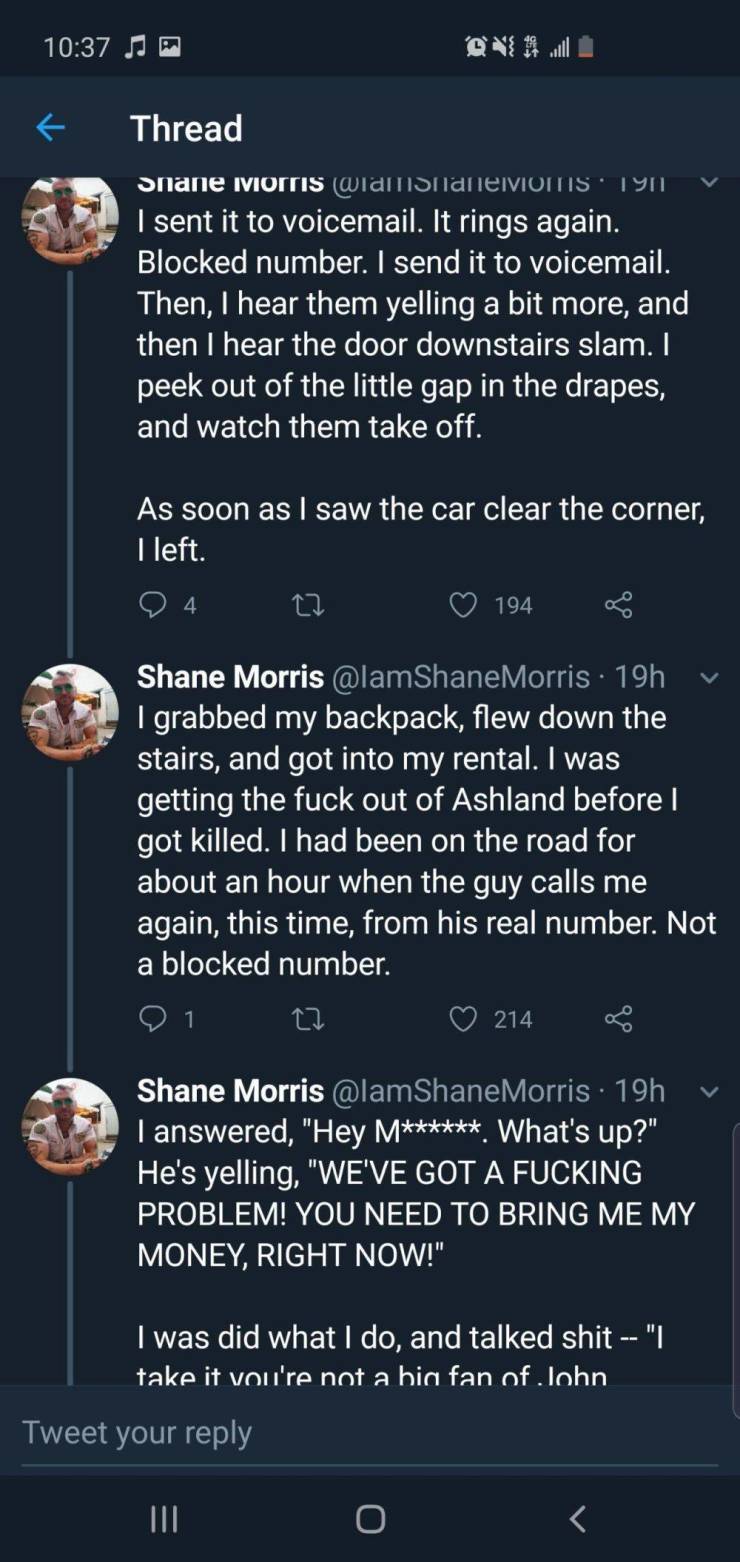Open Shane Morris avatar on backpack tweet

70,712
